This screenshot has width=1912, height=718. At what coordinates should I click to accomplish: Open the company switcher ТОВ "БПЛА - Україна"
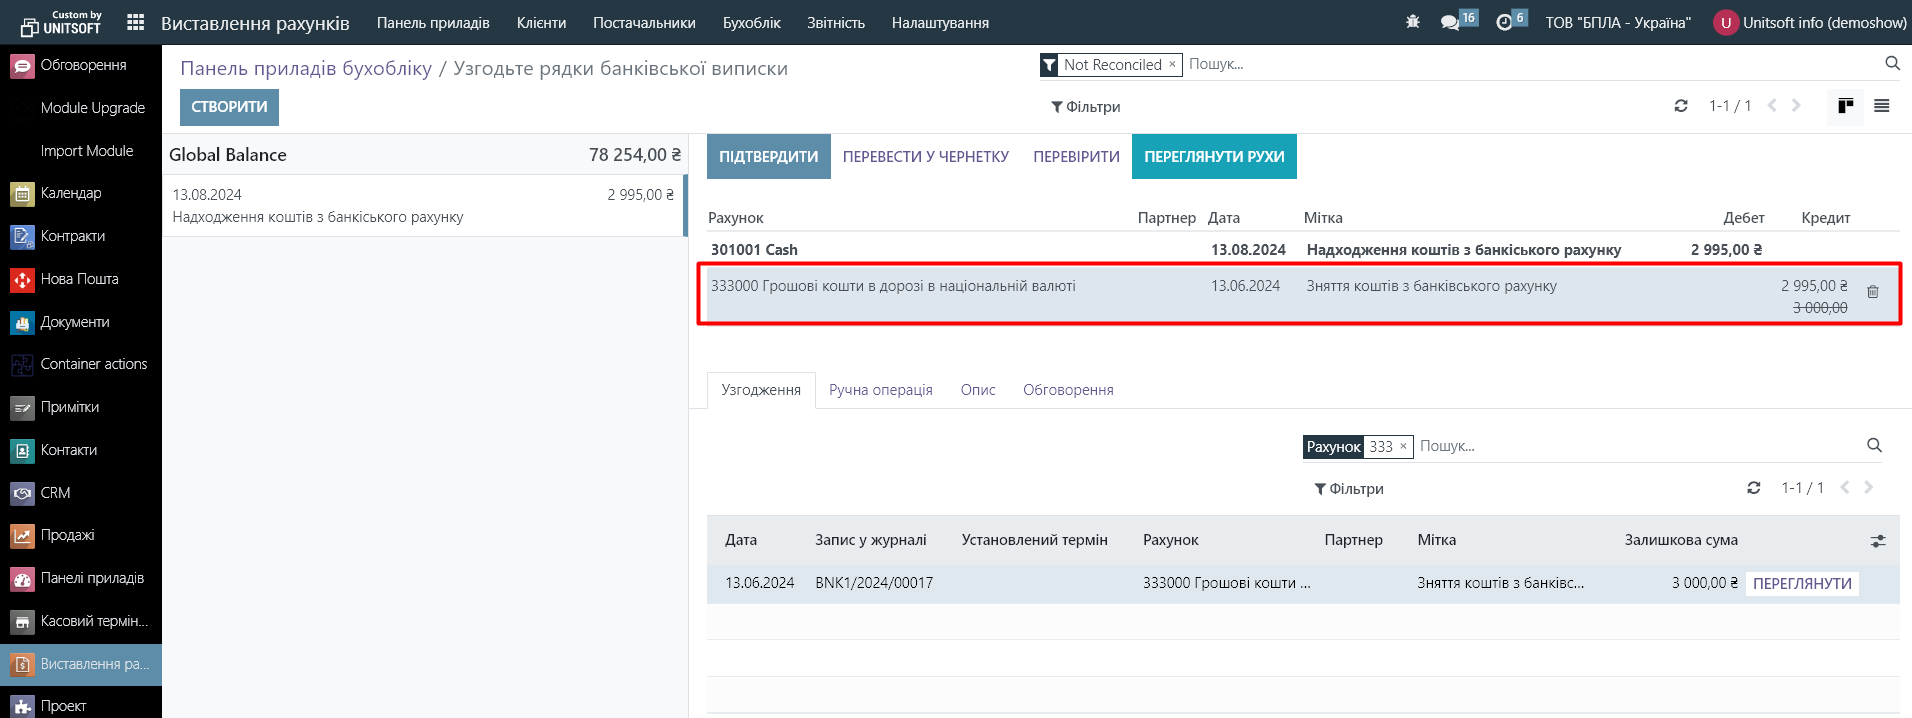(x=1617, y=23)
